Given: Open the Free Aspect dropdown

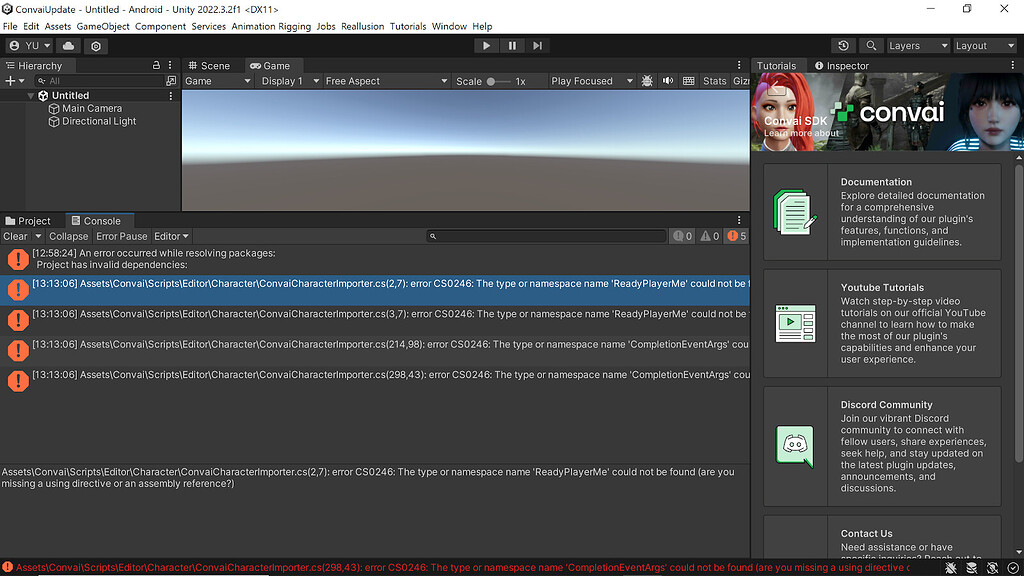Looking at the screenshot, I should pyautogui.click(x=385, y=81).
